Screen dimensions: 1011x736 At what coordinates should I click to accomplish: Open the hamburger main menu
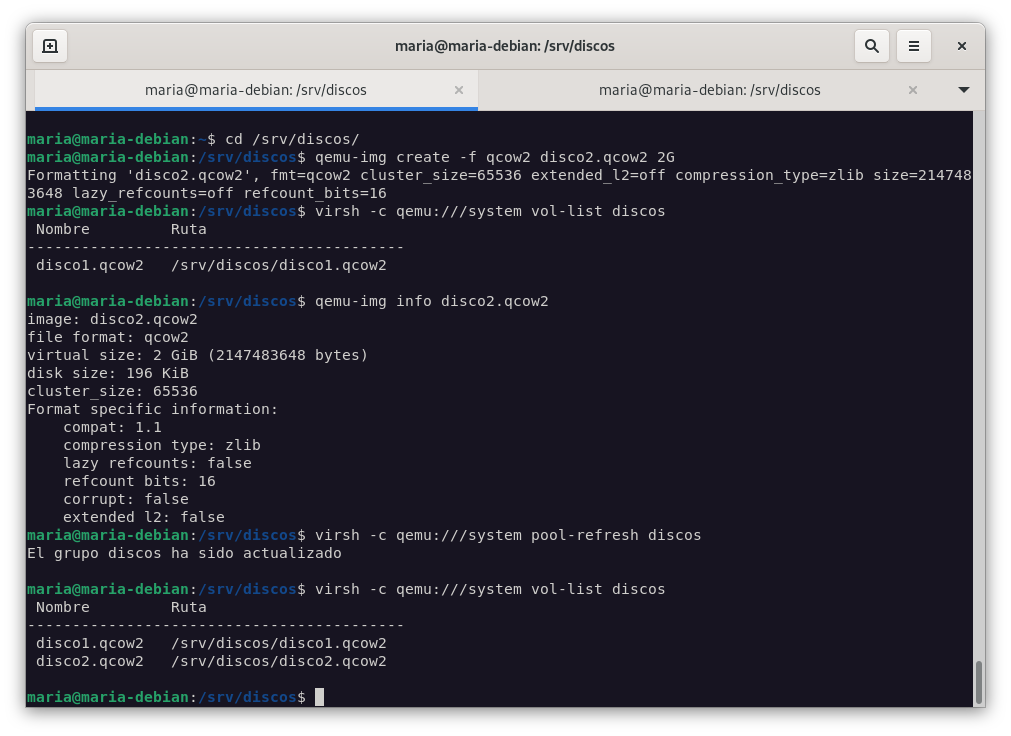click(913, 46)
